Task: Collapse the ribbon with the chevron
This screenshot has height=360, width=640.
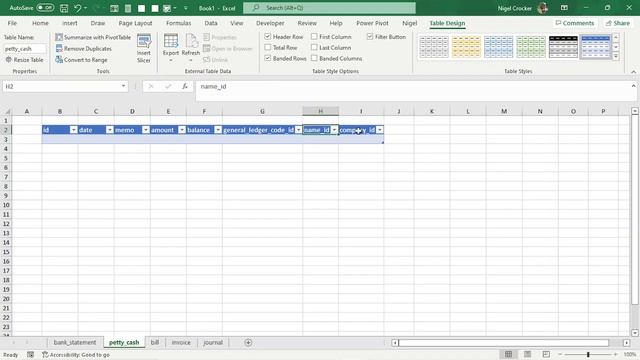Action: [633, 72]
